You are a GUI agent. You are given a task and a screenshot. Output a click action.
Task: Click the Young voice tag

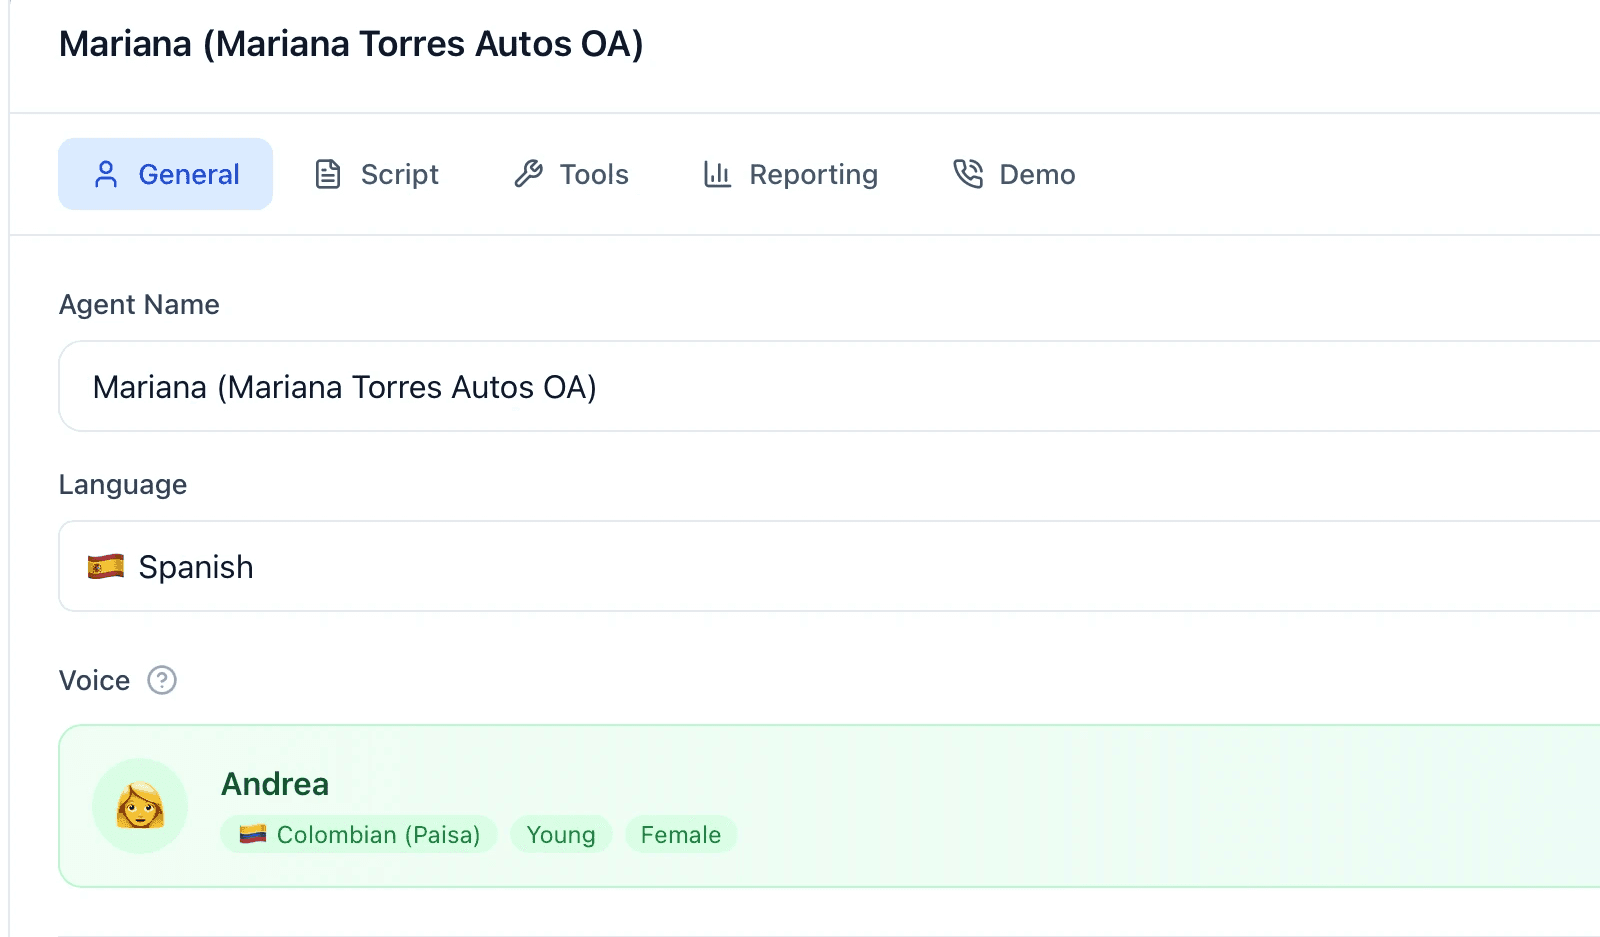[x=561, y=835]
